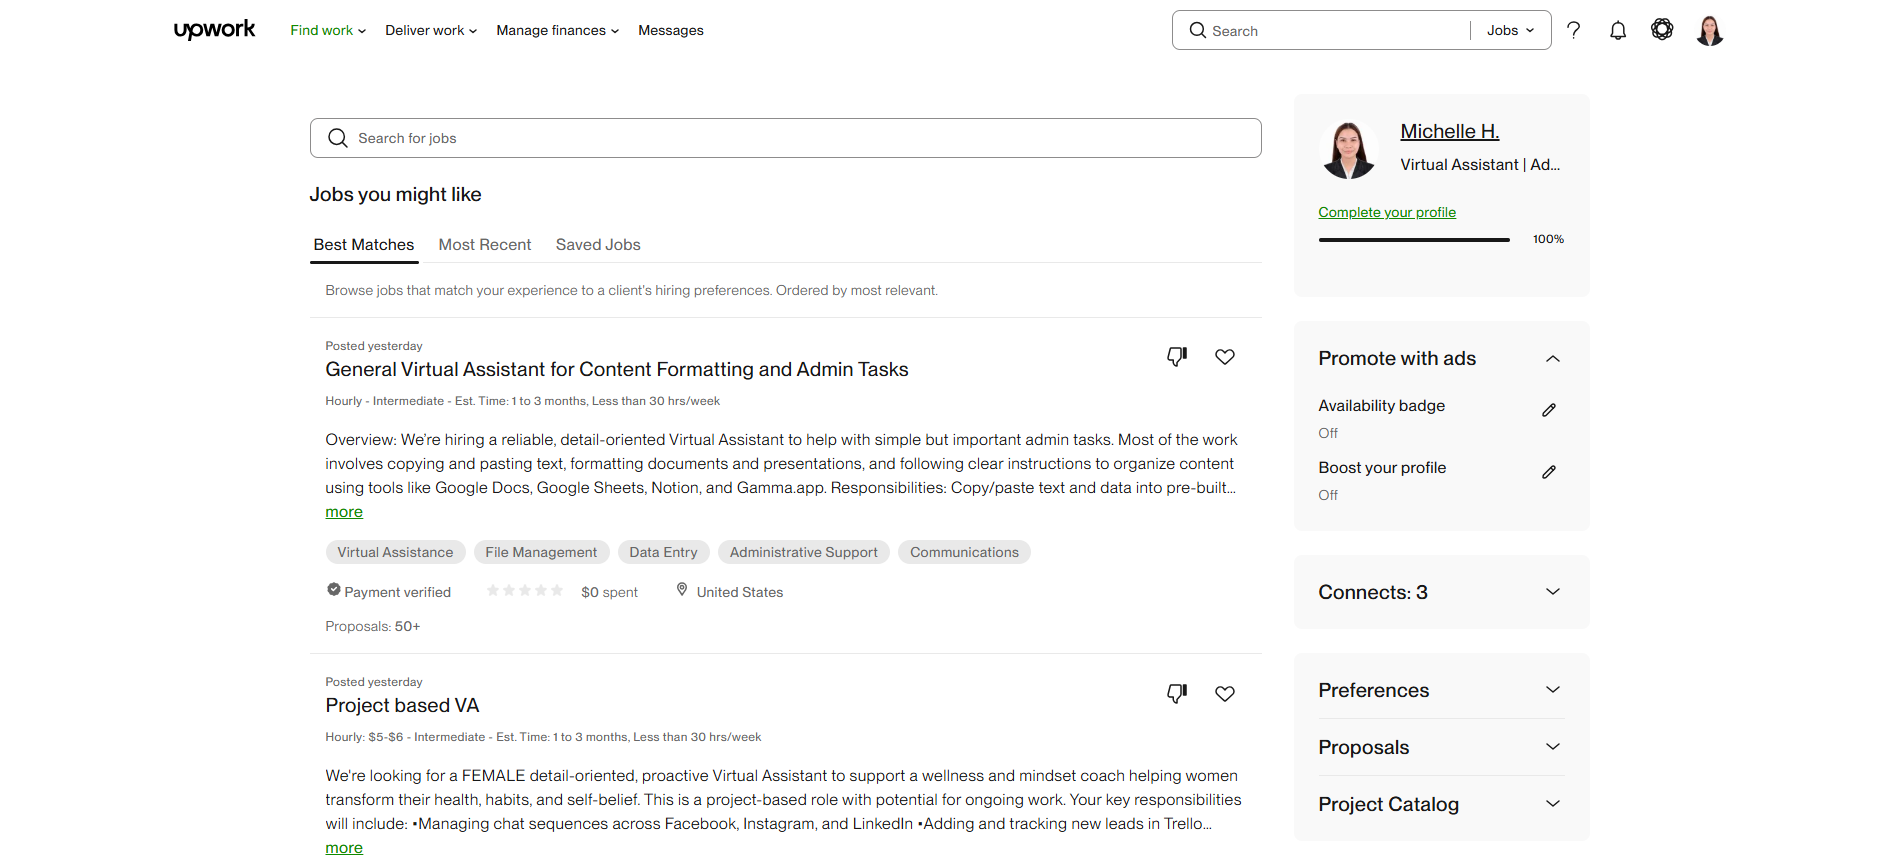Click the profile completion progress bar

pyautogui.click(x=1413, y=240)
